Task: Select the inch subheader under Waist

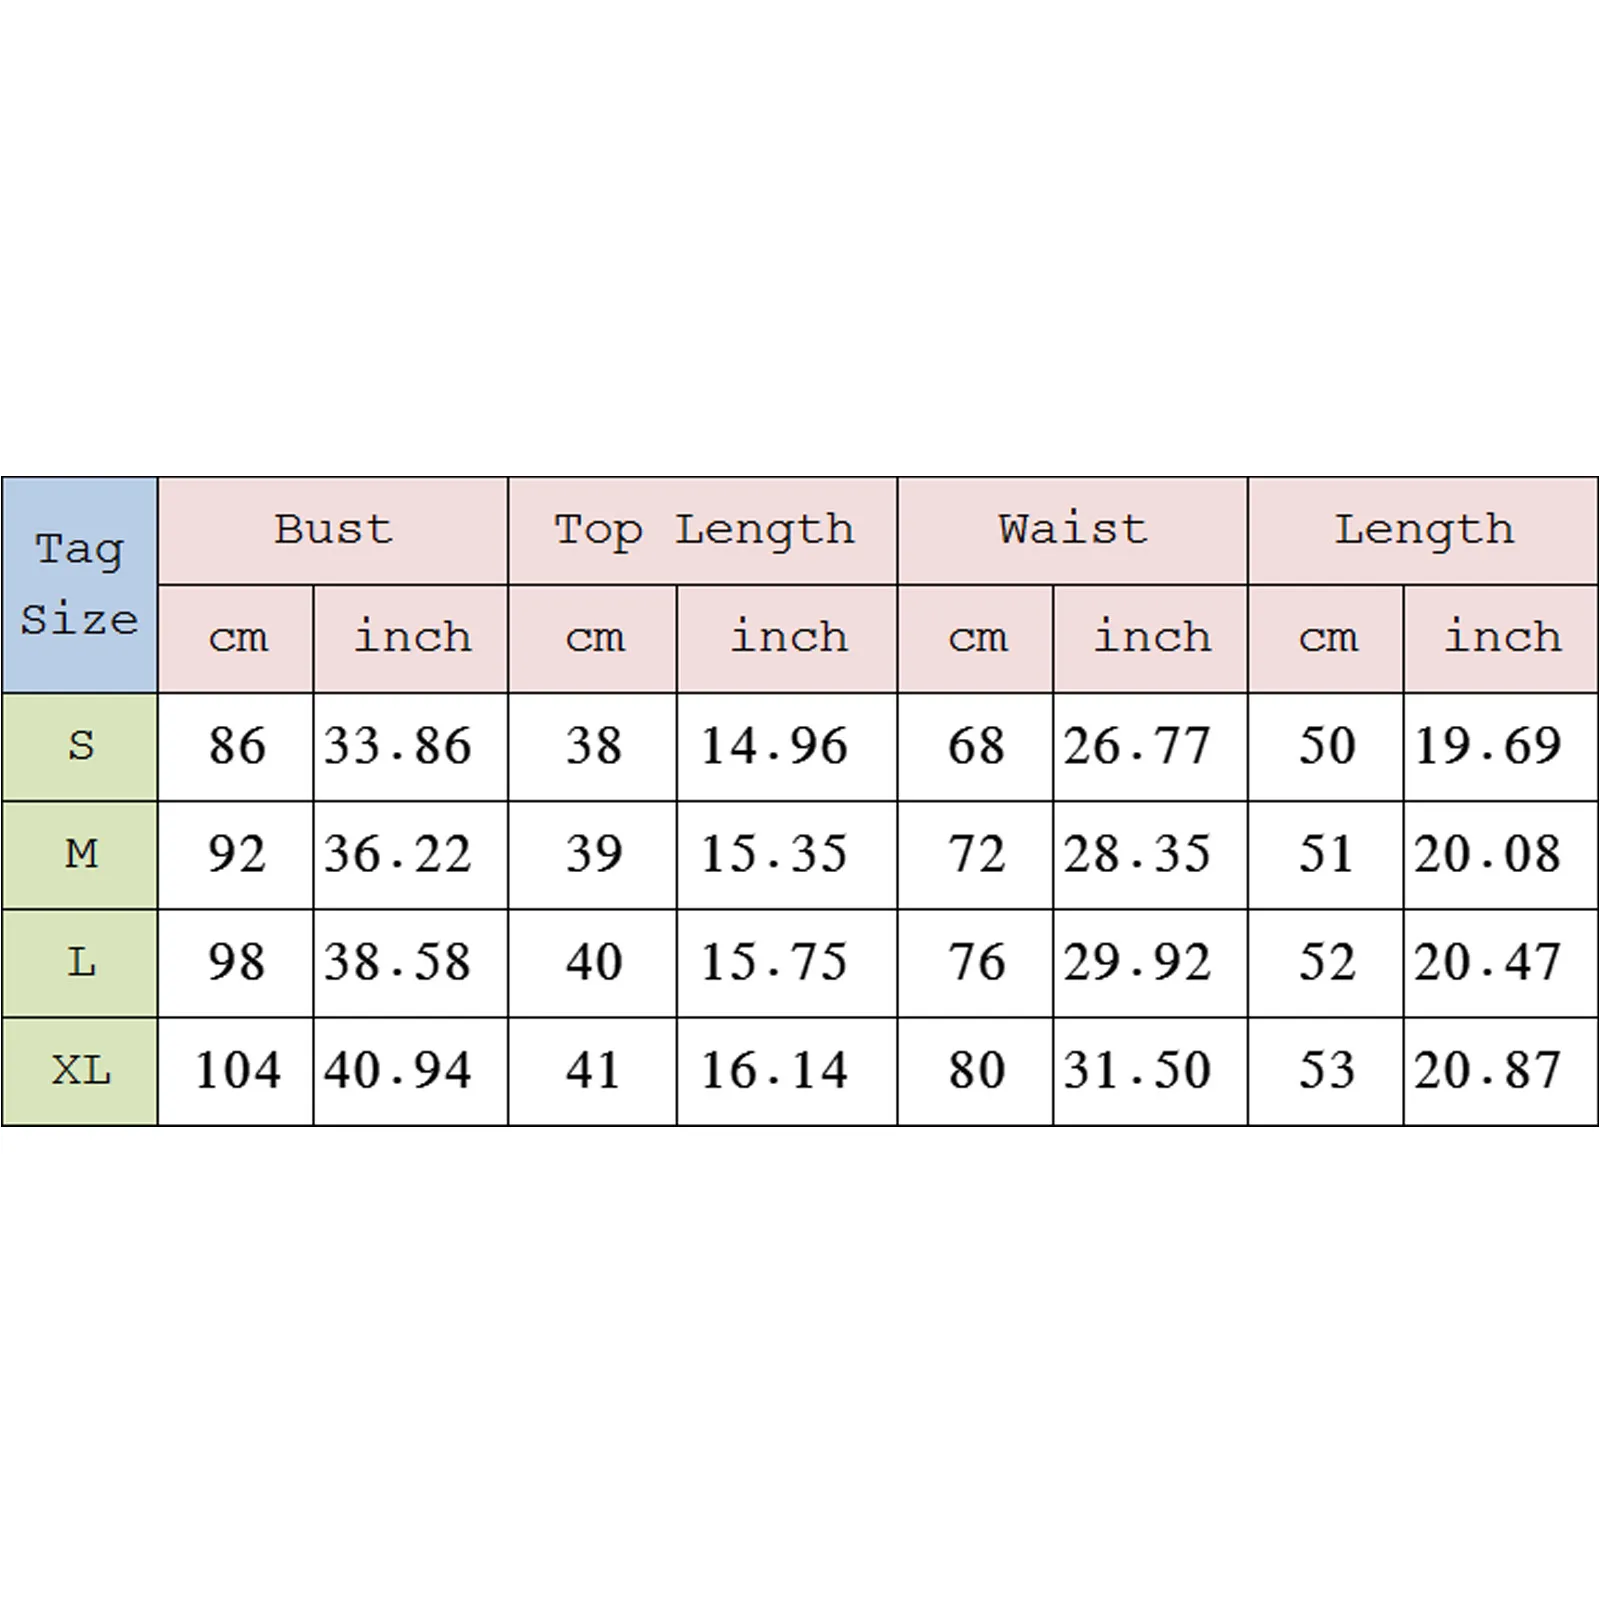Action: click(x=1151, y=638)
